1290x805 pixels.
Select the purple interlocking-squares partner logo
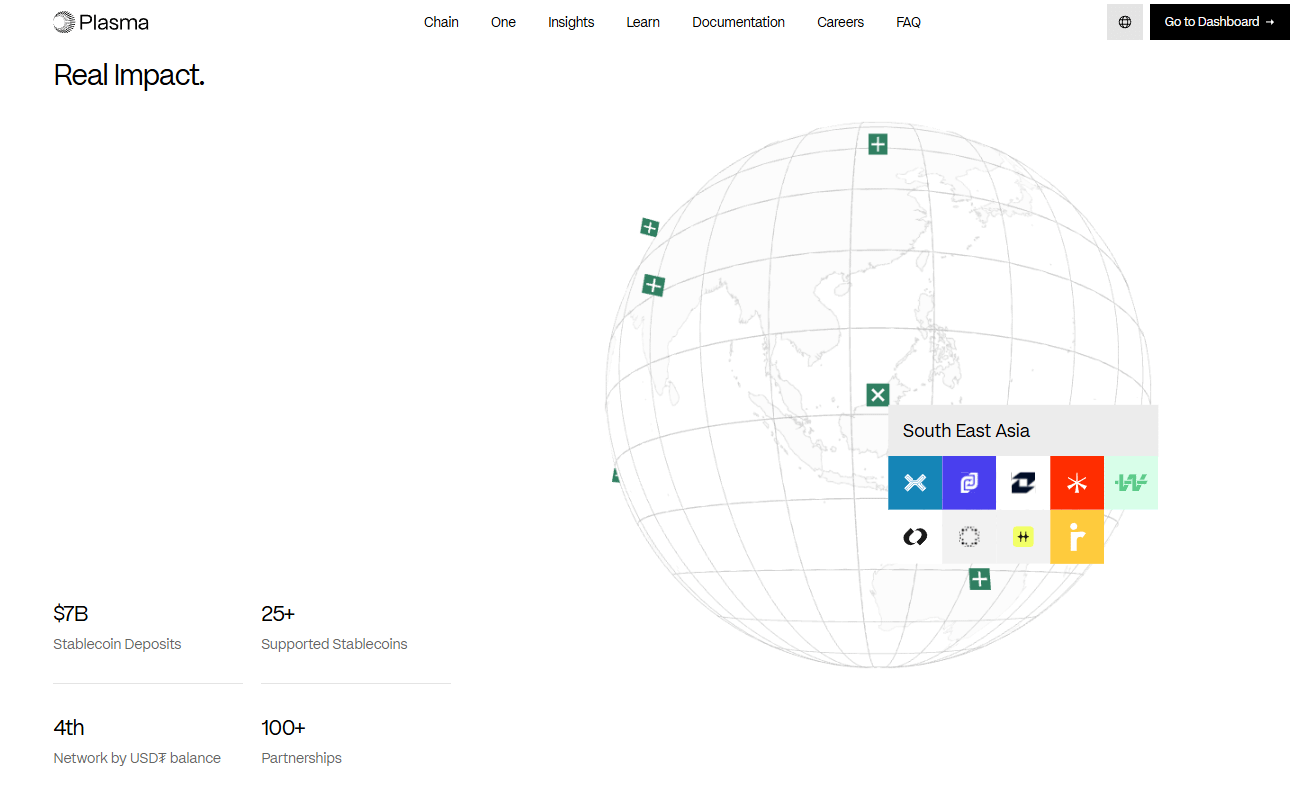point(969,483)
